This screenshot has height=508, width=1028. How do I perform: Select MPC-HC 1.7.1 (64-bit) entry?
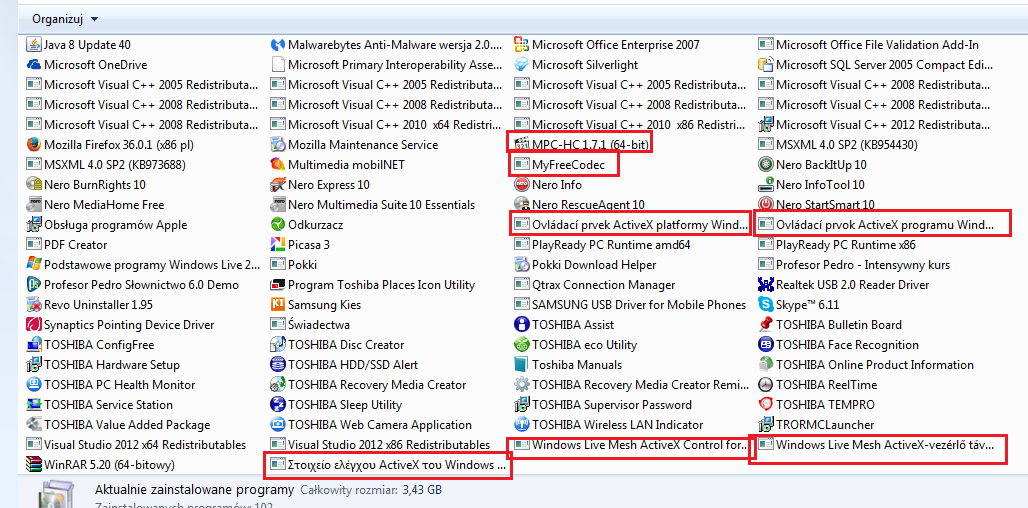click(584, 145)
